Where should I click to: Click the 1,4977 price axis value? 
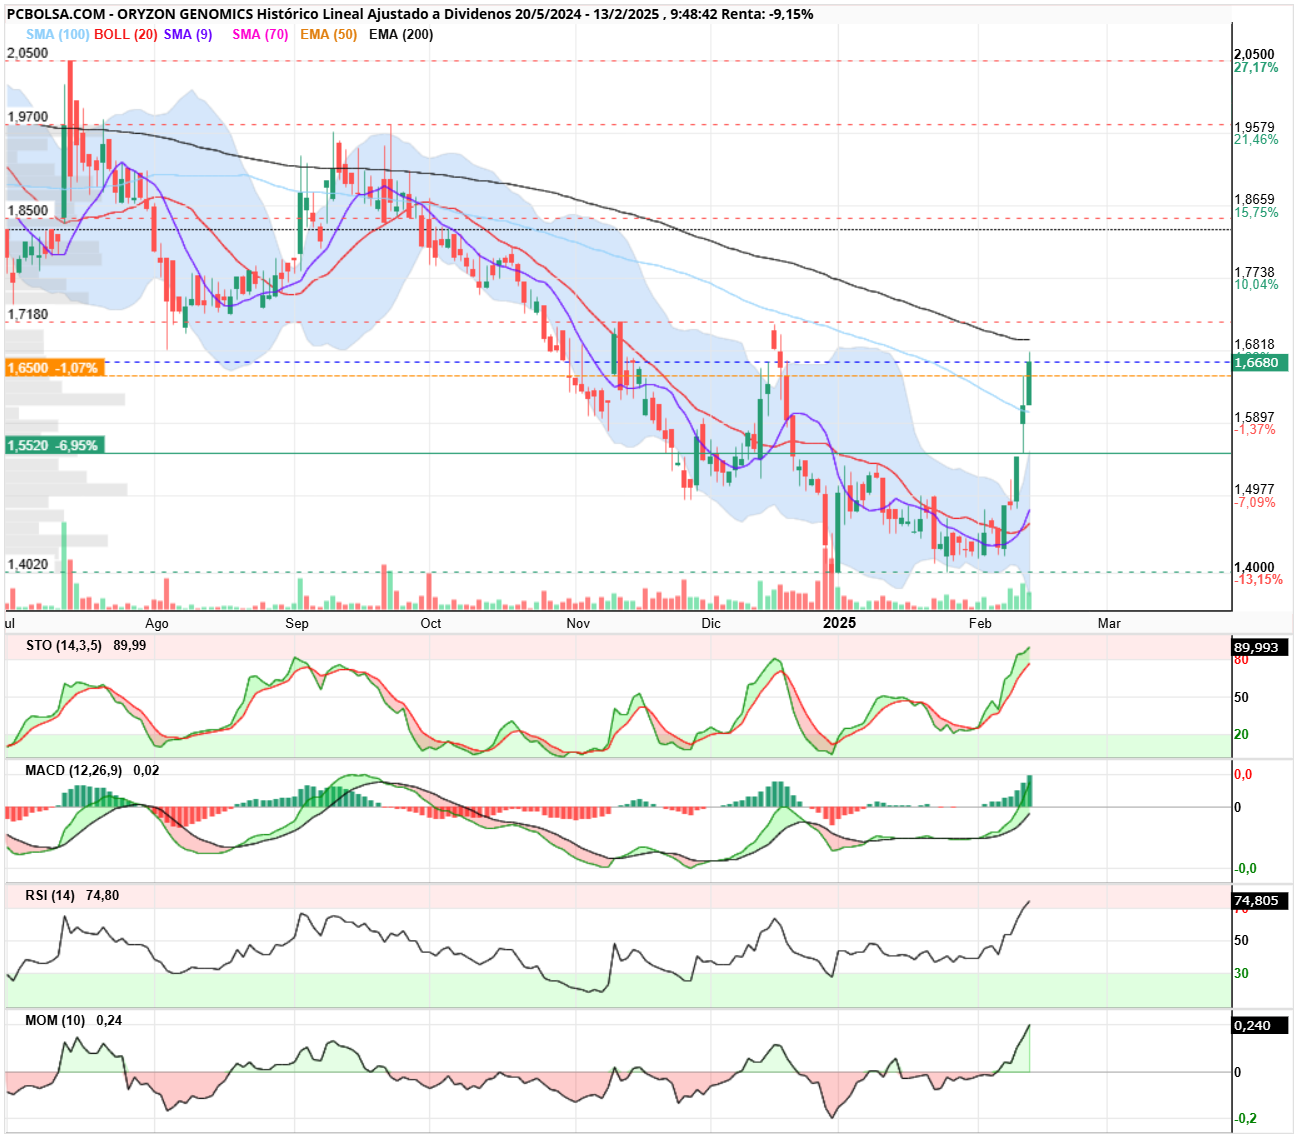click(x=1255, y=490)
